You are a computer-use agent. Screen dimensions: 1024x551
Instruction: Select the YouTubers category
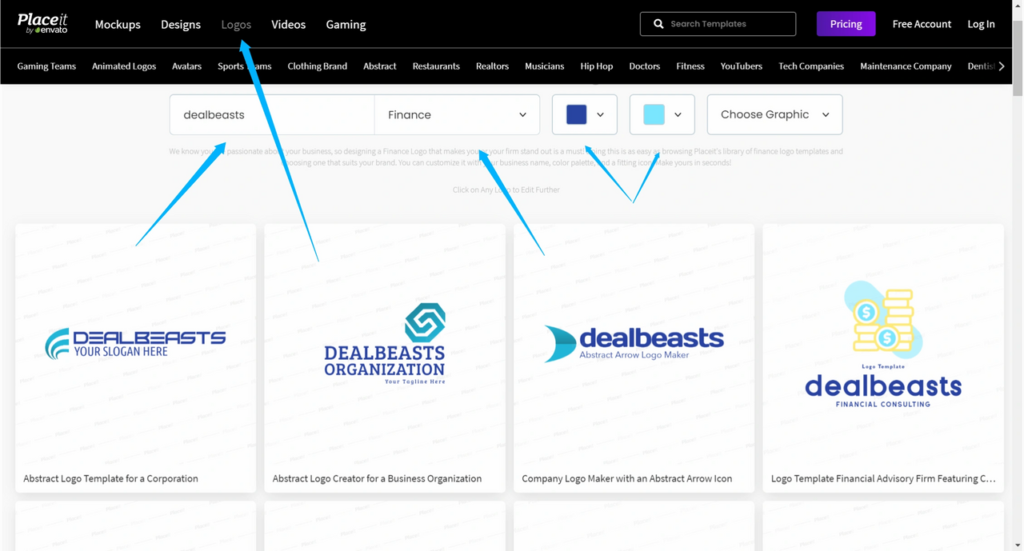pos(741,66)
